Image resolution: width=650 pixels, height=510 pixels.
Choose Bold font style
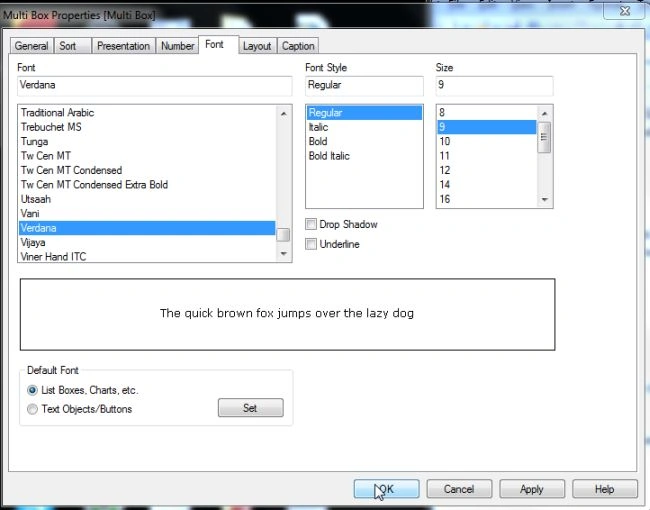point(364,141)
